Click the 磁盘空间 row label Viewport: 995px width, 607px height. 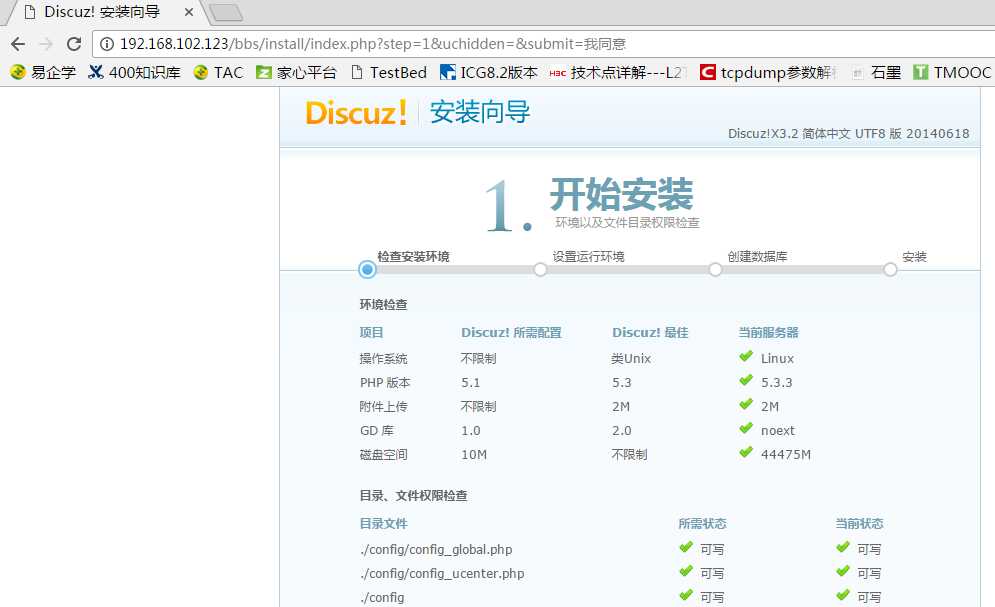(383, 455)
